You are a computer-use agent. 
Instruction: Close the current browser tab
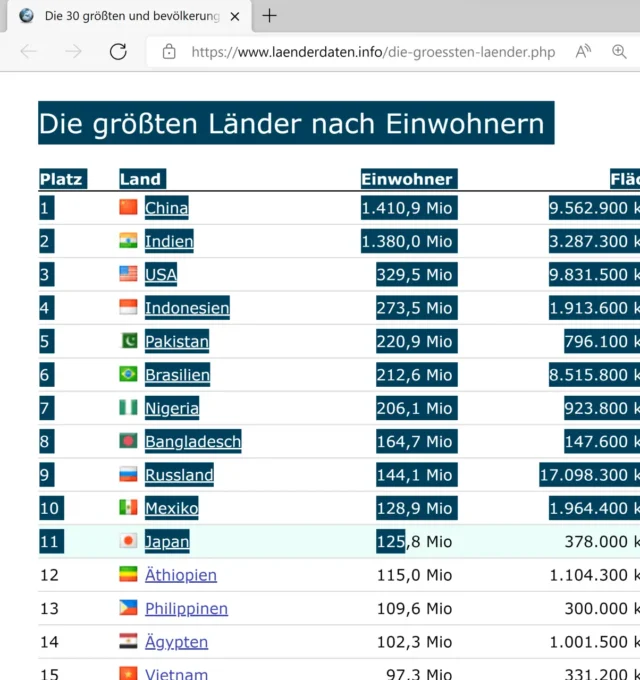234,17
